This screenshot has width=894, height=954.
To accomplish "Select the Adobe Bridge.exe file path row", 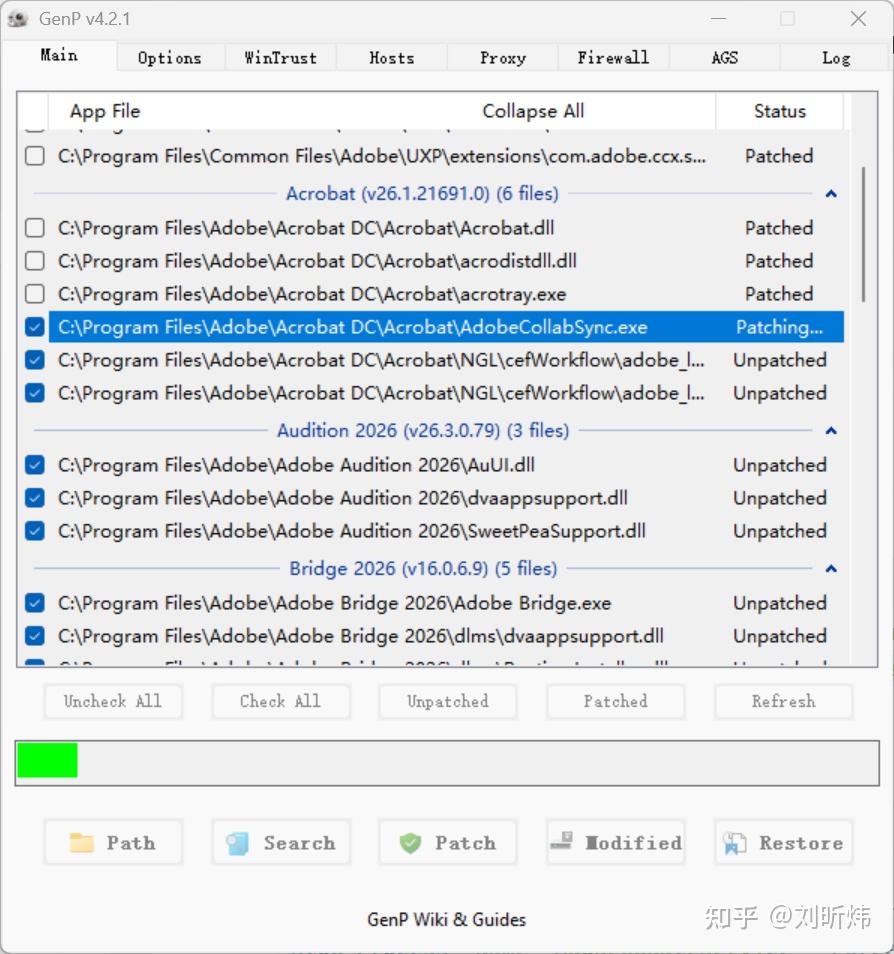I will (x=335, y=603).
